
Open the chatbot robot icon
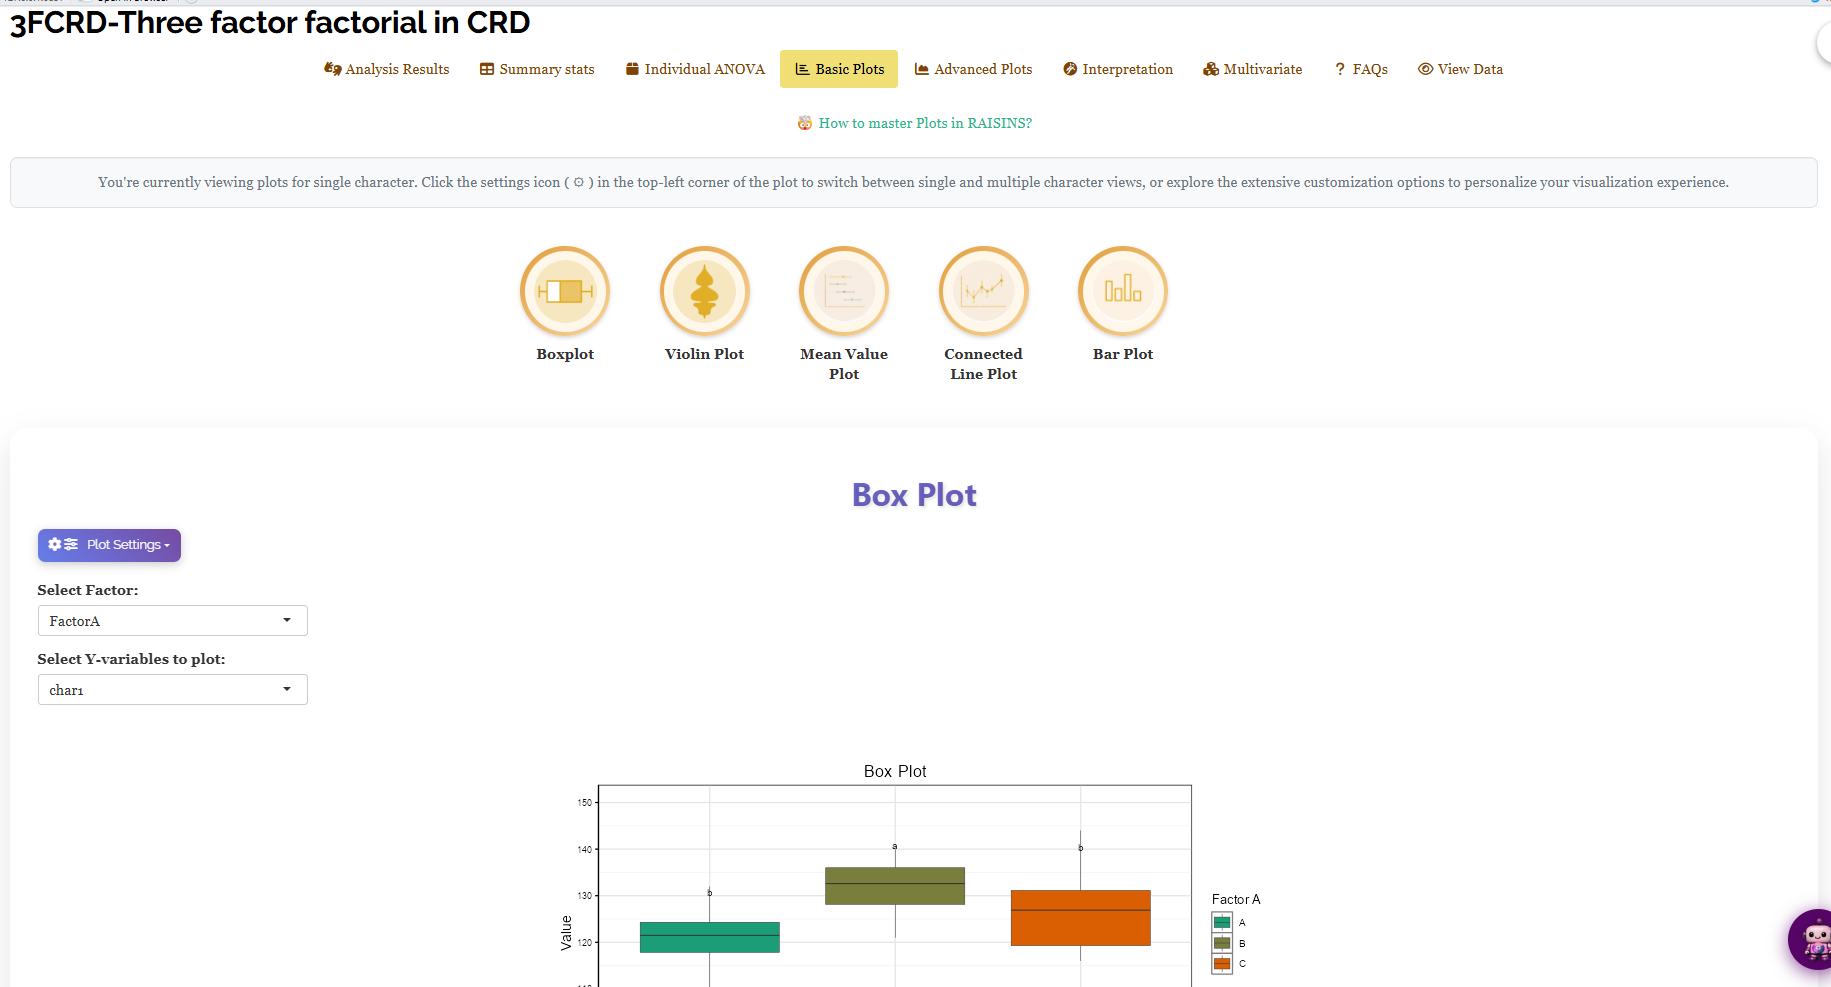tap(1812, 939)
